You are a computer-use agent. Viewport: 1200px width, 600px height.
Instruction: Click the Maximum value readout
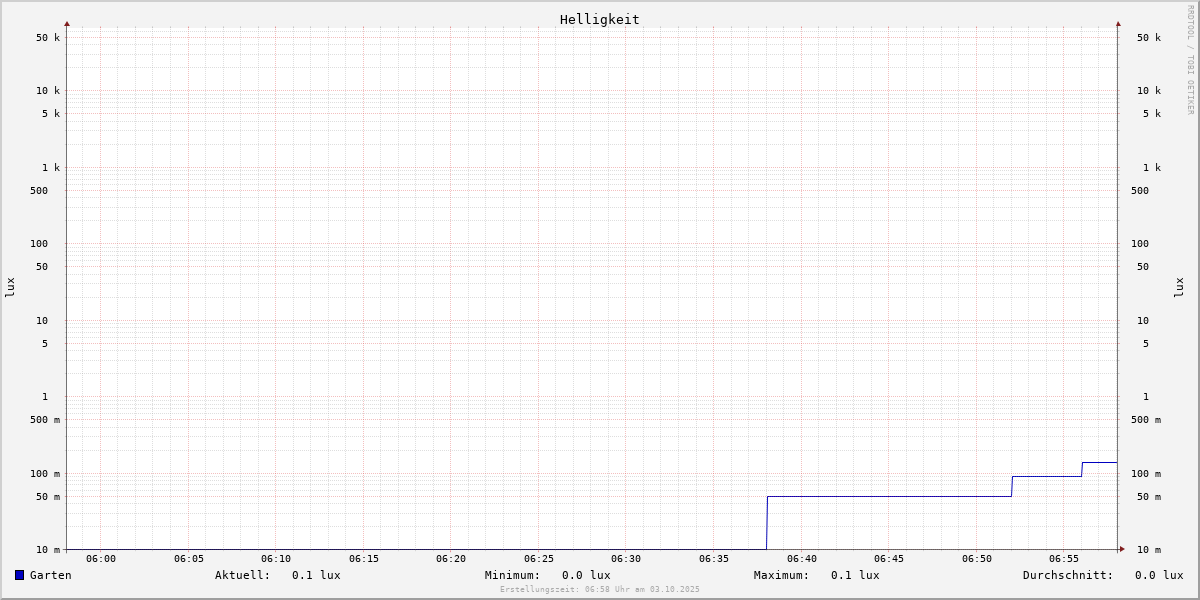point(855,575)
